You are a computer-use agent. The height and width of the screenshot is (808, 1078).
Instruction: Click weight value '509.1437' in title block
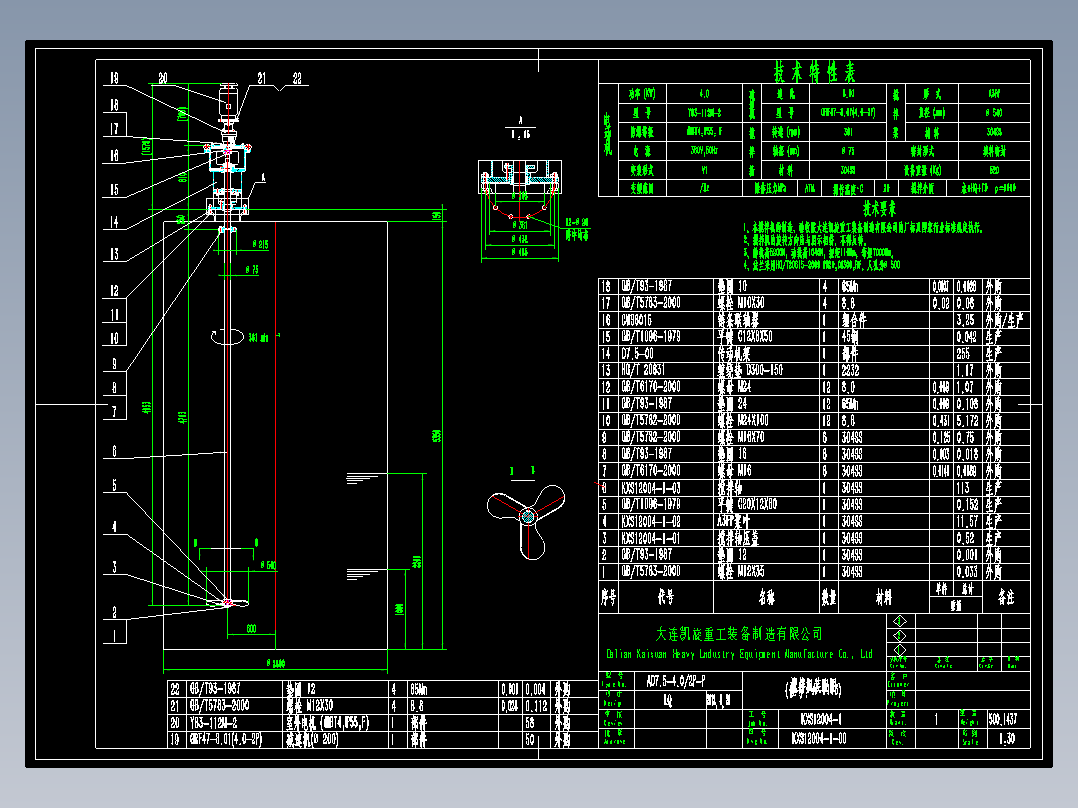tap(1003, 719)
